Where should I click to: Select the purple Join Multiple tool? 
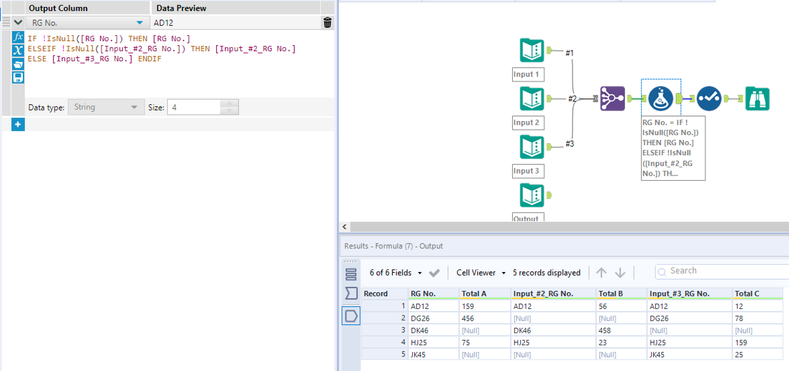coord(612,99)
